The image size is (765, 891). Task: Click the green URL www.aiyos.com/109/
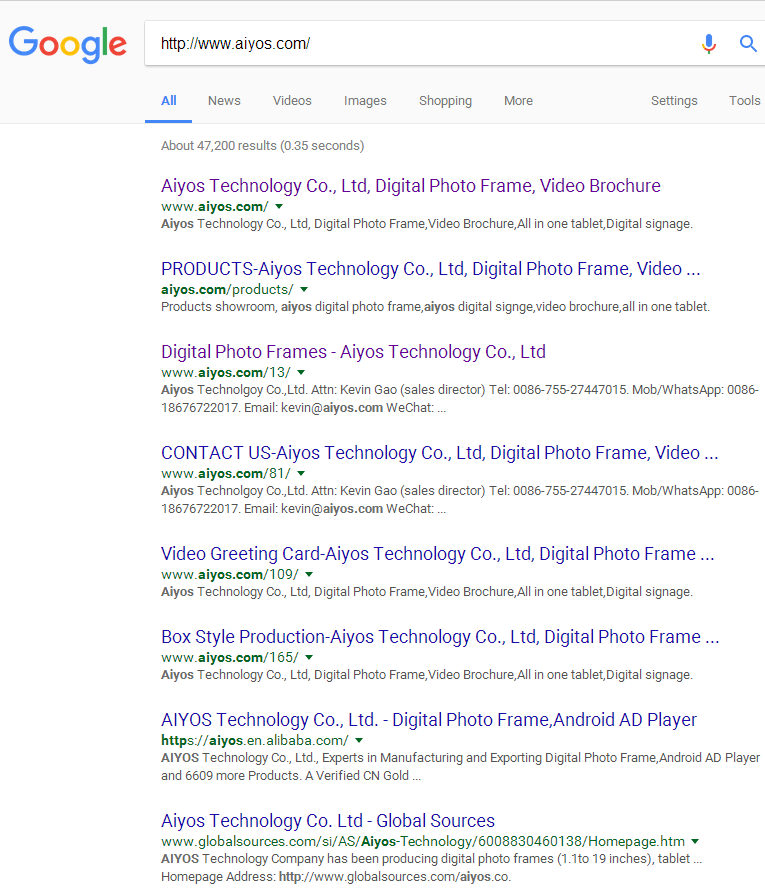230,575
